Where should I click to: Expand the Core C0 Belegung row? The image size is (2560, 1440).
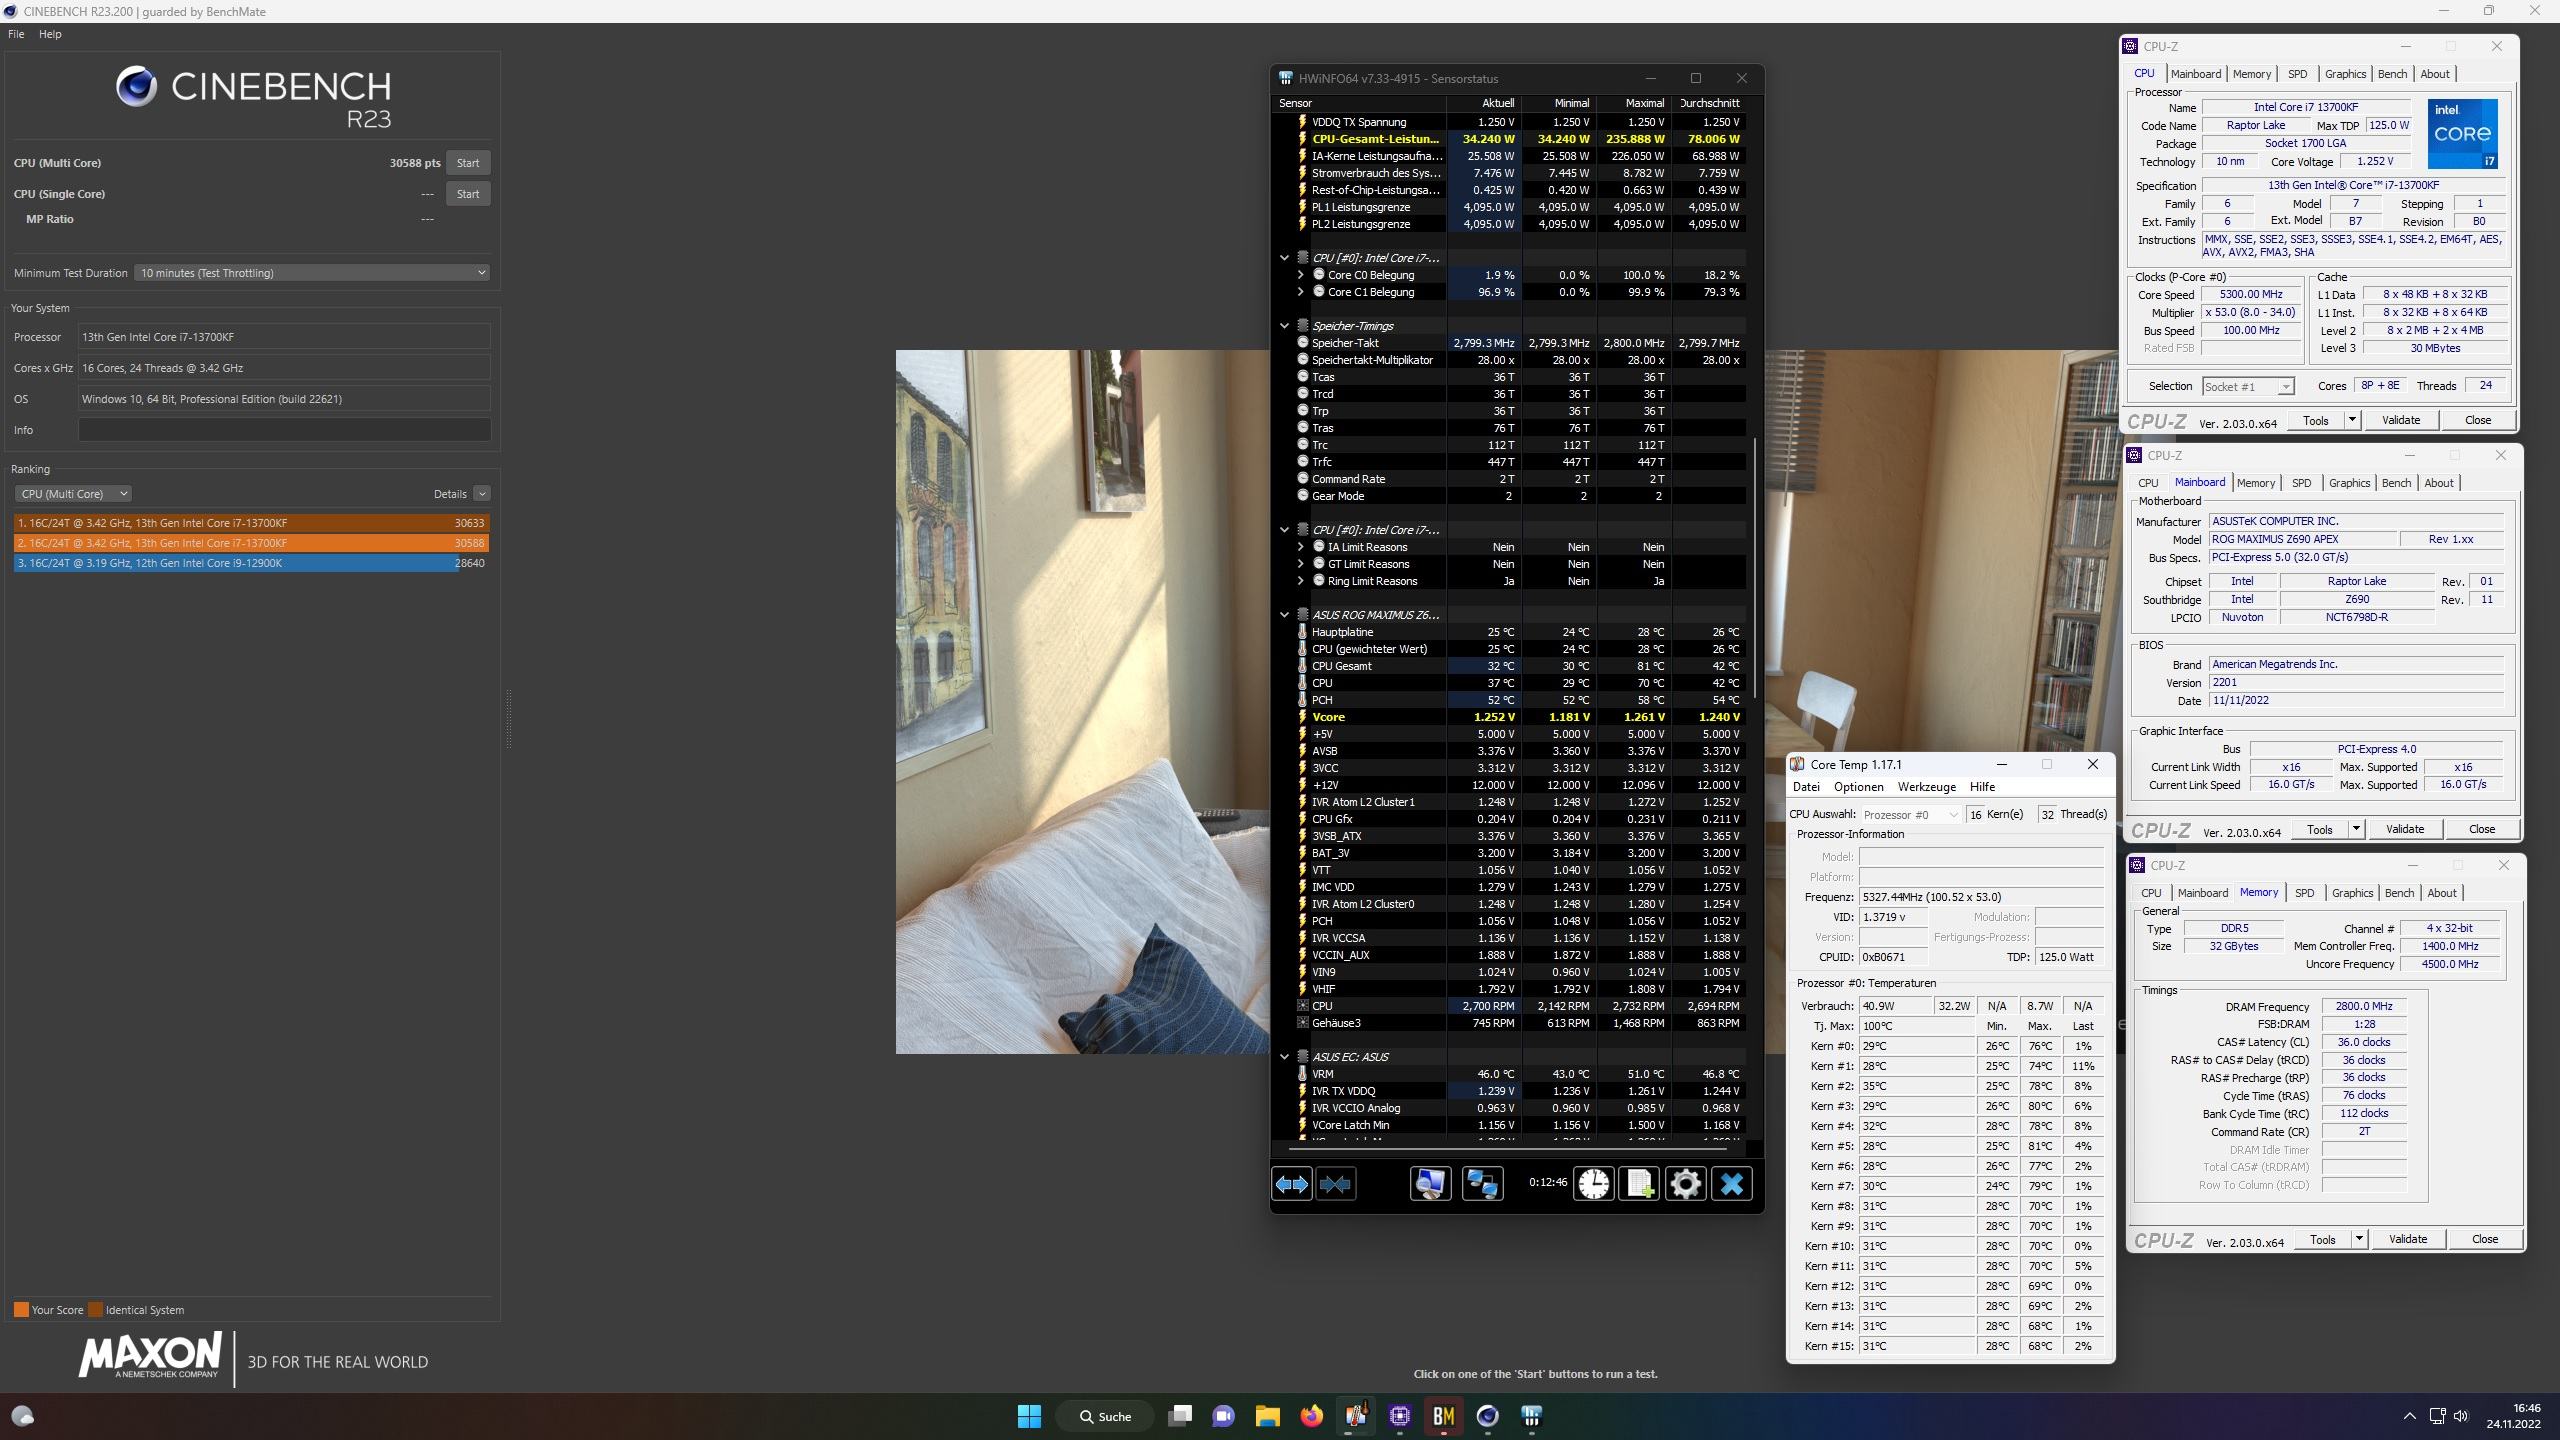point(1300,275)
